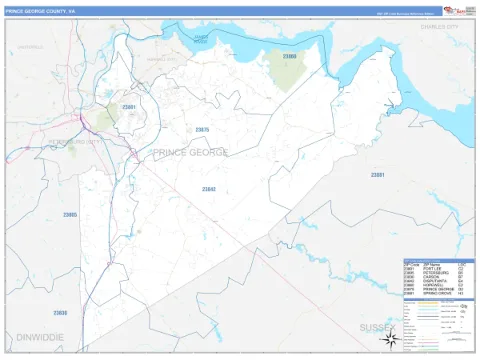Select the ZIP code label 23801
This screenshot has width=480, height=360.
coord(129,107)
